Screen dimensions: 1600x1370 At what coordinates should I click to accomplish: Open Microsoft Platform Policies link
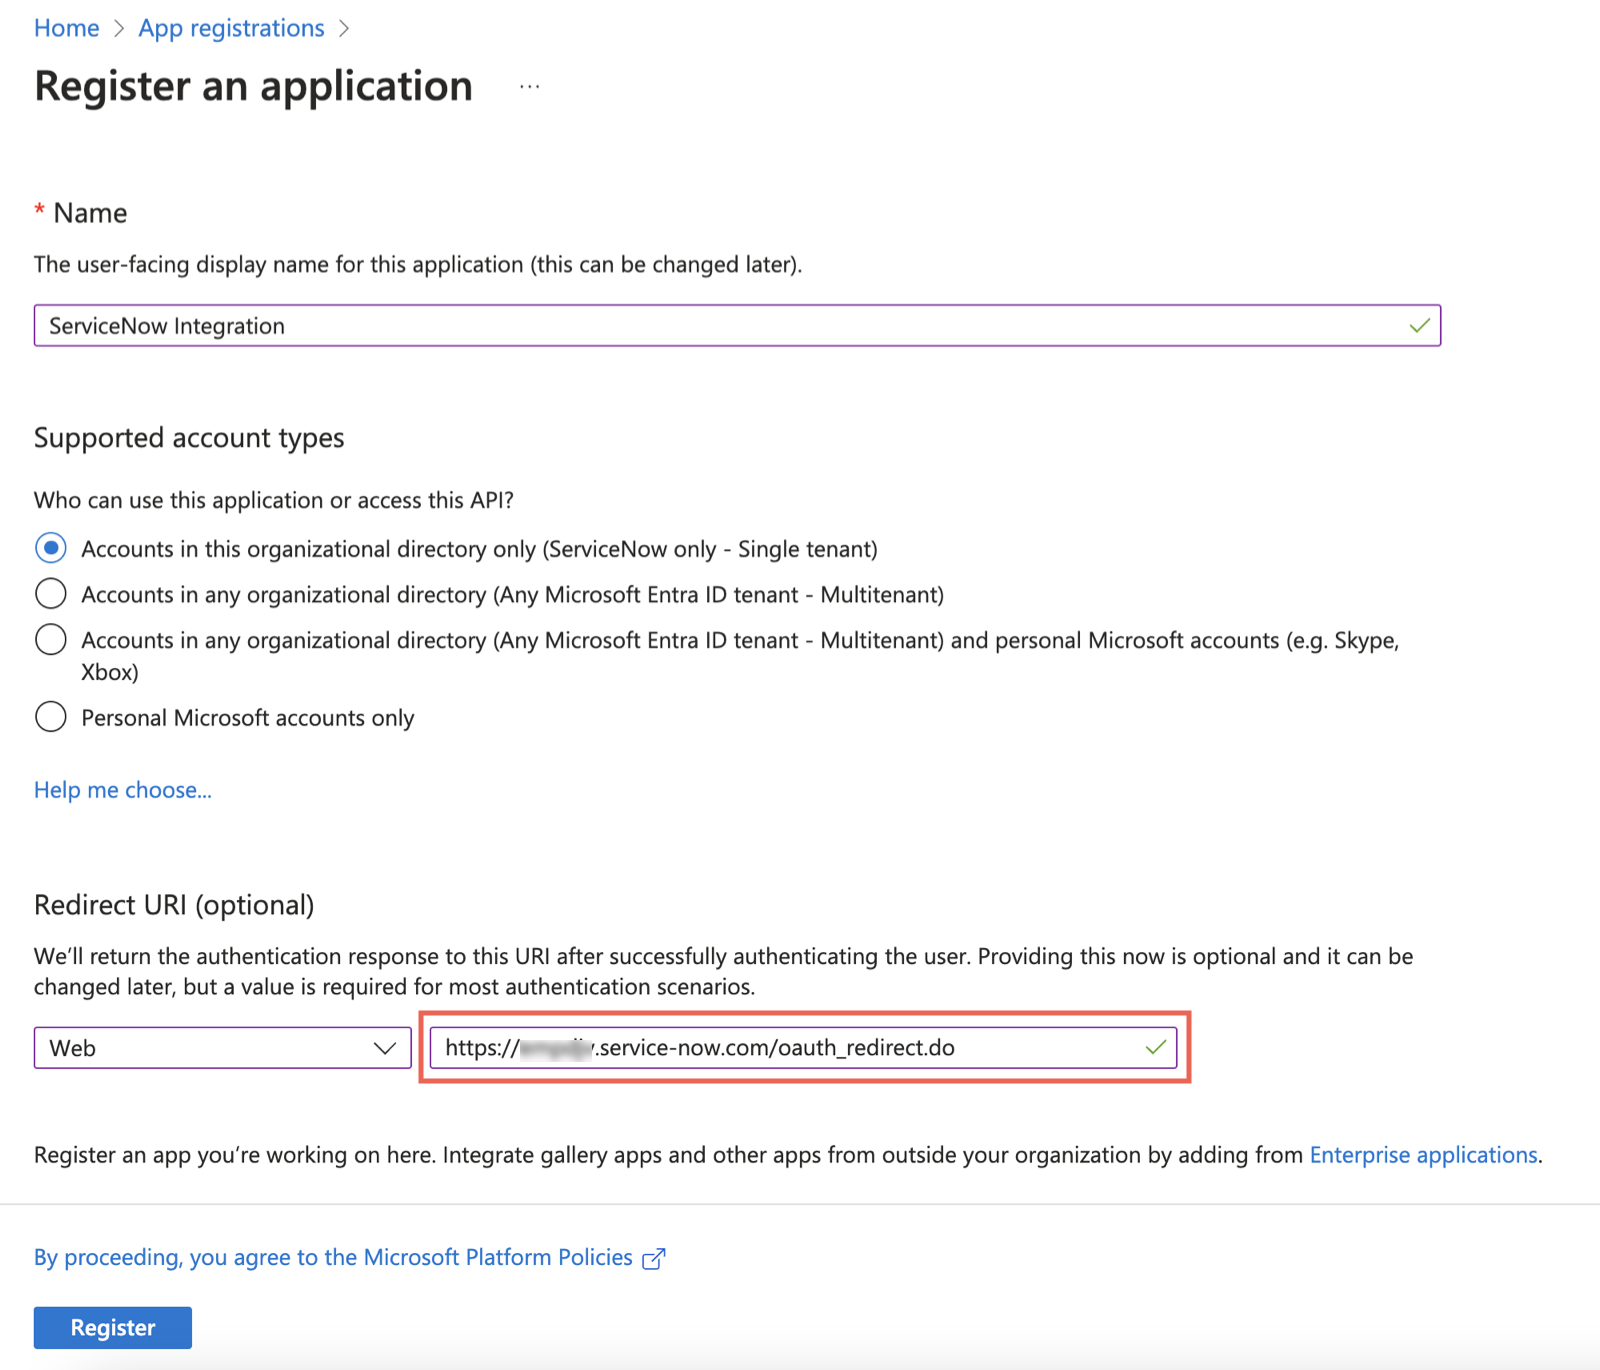pyautogui.click(x=333, y=1257)
